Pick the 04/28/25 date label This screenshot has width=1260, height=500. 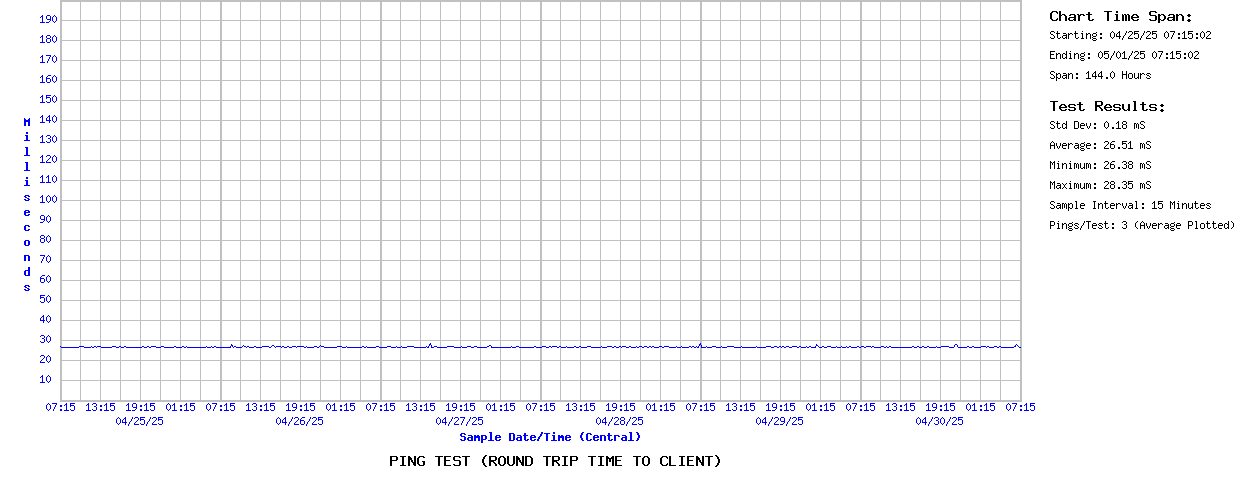pyautogui.click(x=620, y=421)
